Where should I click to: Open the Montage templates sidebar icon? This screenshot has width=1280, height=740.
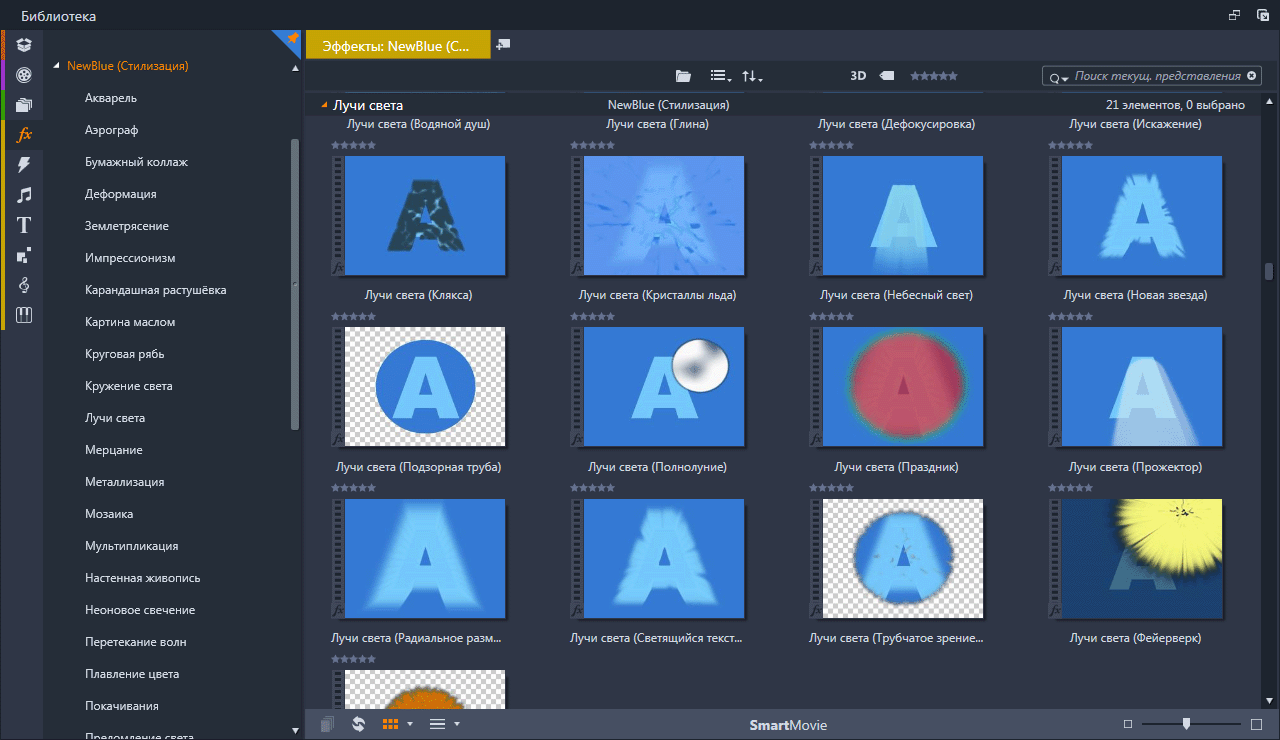[24, 255]
